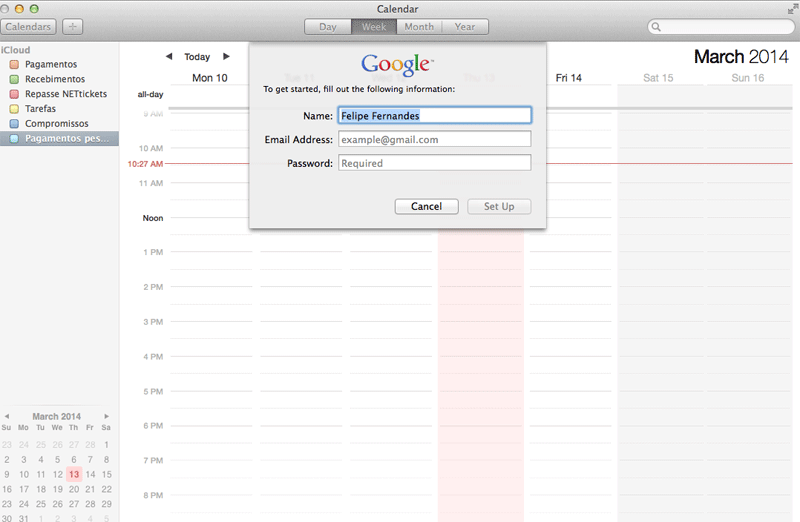Viewport: 800px width, 522px height.
Task: Open the Calendars list button
Action: (28, 27)
